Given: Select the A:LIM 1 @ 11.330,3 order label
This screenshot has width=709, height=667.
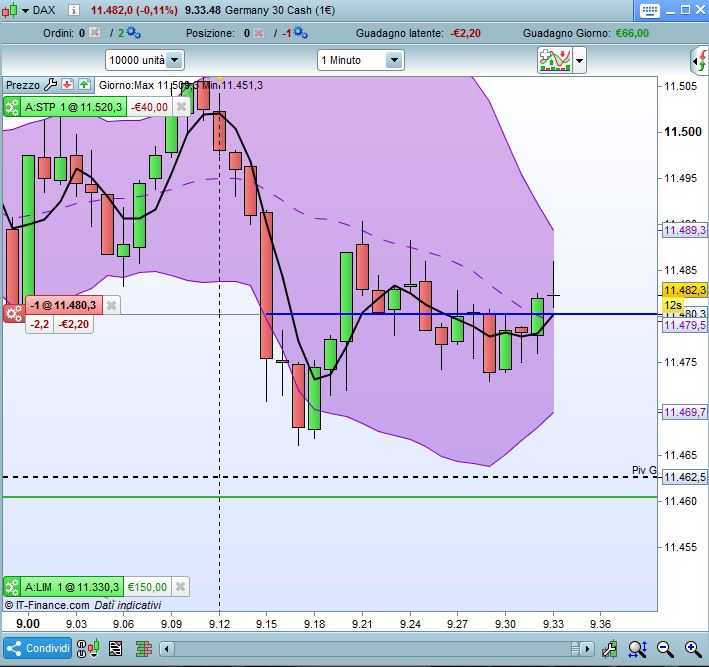Looking at the screenshot, I should tap(72, 587).
